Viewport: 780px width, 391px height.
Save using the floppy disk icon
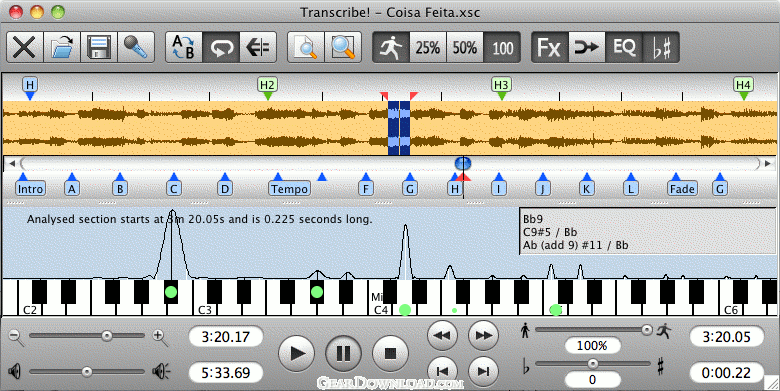click(98, 48)
